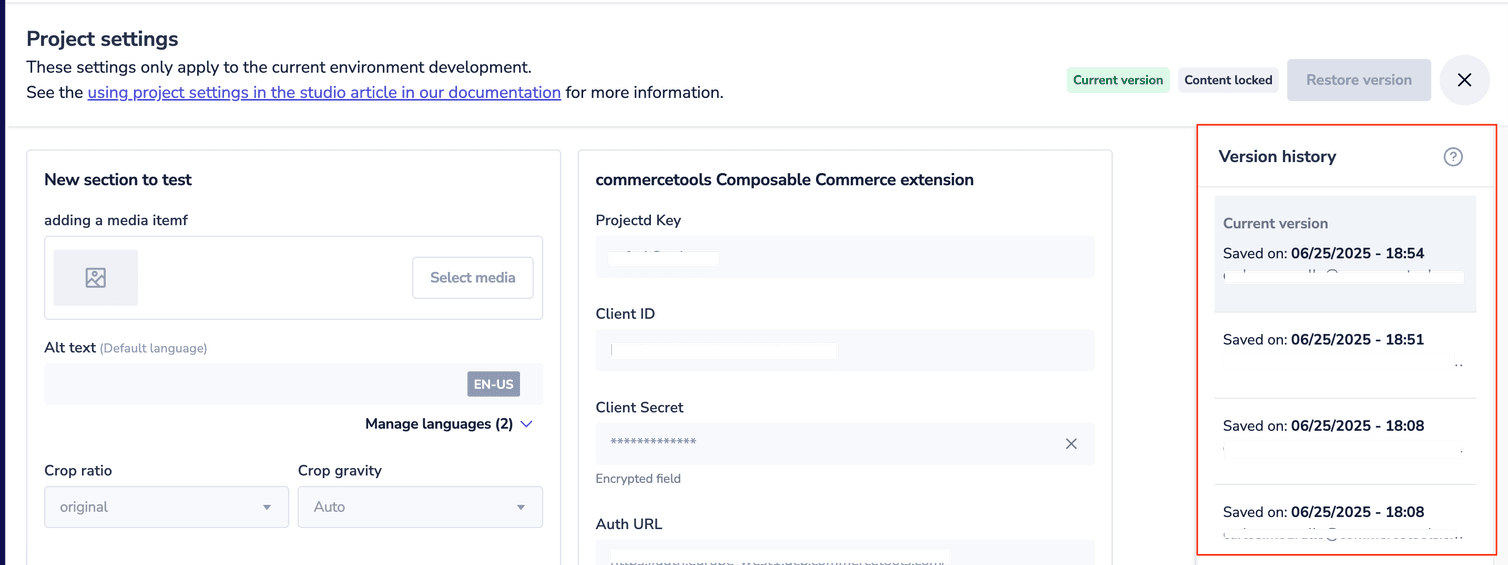The image size is (1508, 565).
Task: Click the Alt text input field
Action: [250, 384]
